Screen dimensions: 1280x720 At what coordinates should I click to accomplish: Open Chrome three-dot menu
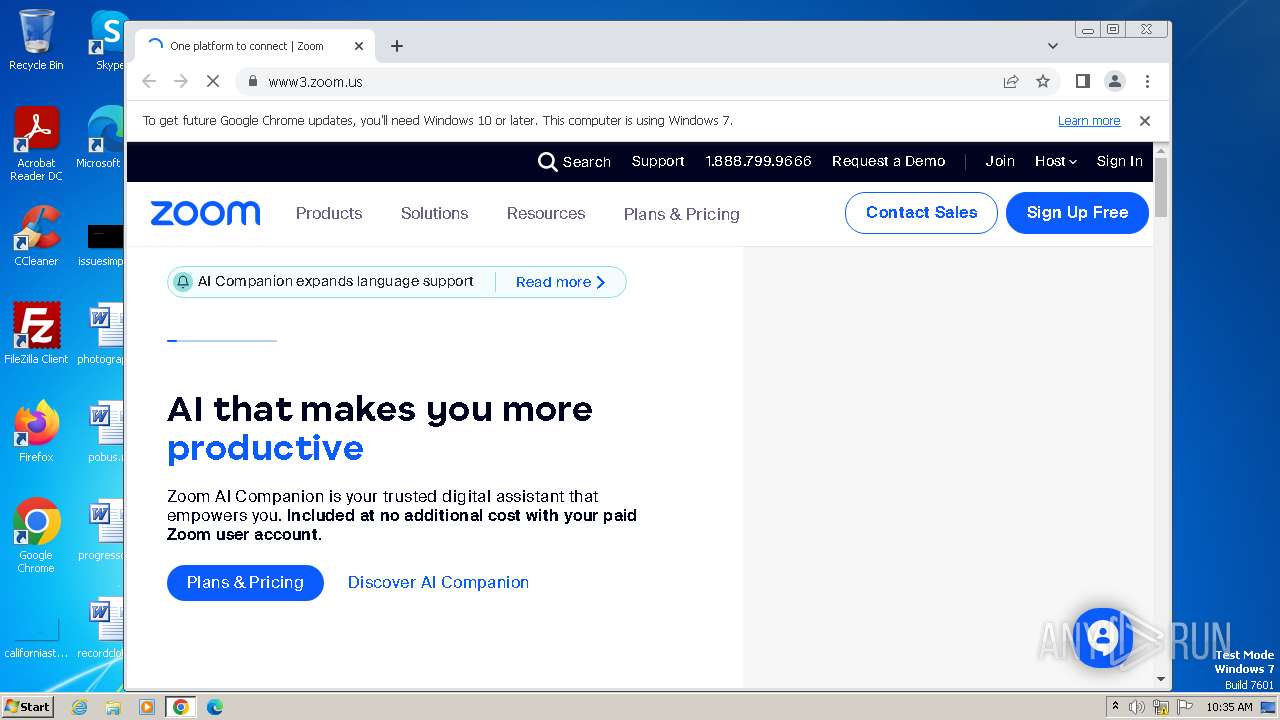(x=1147, y=82)
